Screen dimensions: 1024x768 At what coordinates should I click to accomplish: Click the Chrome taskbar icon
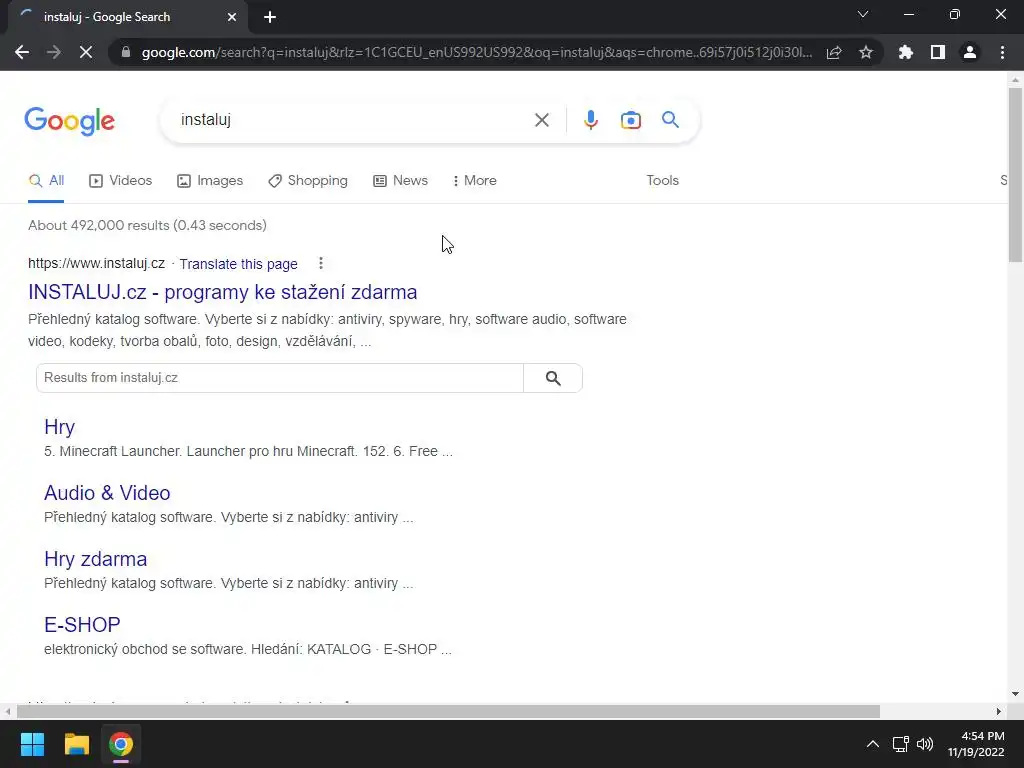tap(121, 744)
